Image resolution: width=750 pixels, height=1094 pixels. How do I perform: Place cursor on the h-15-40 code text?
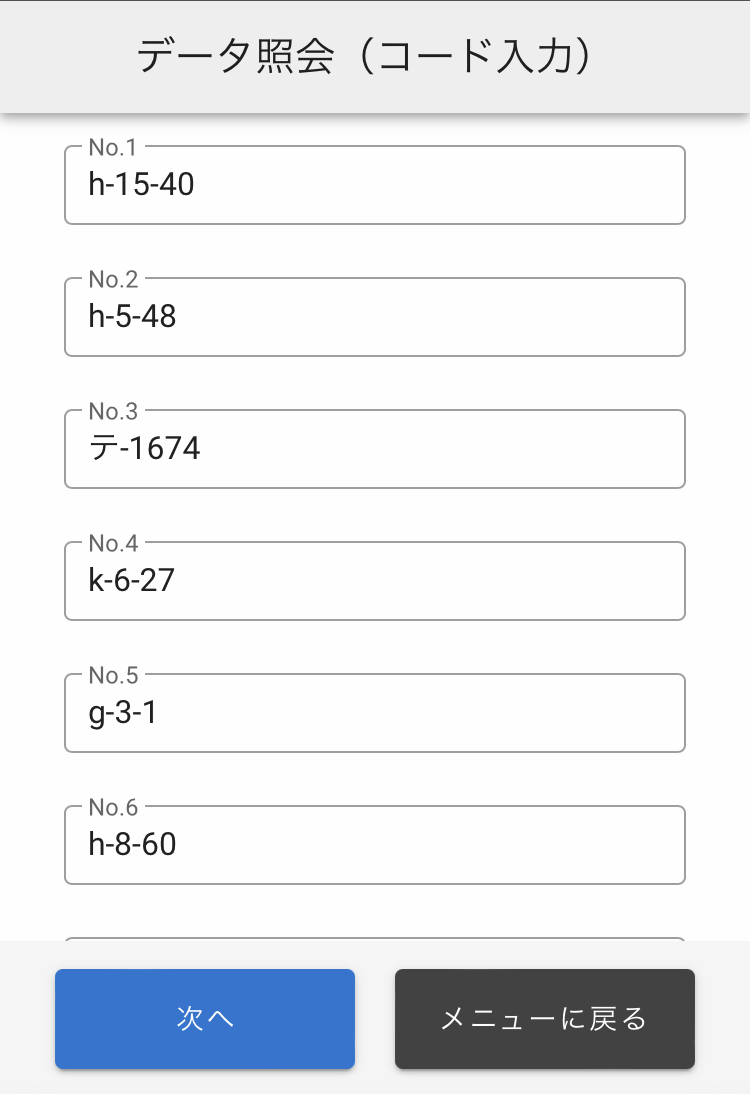[x=141, y=185]
